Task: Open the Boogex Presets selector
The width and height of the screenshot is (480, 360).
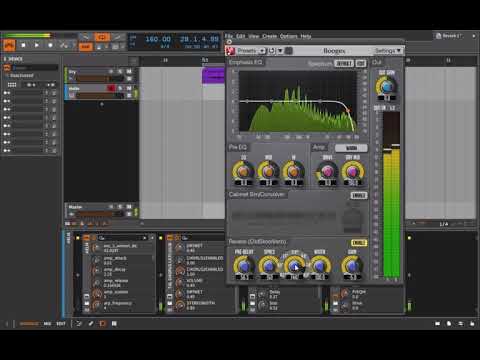Action: click(x=251, y=51)
